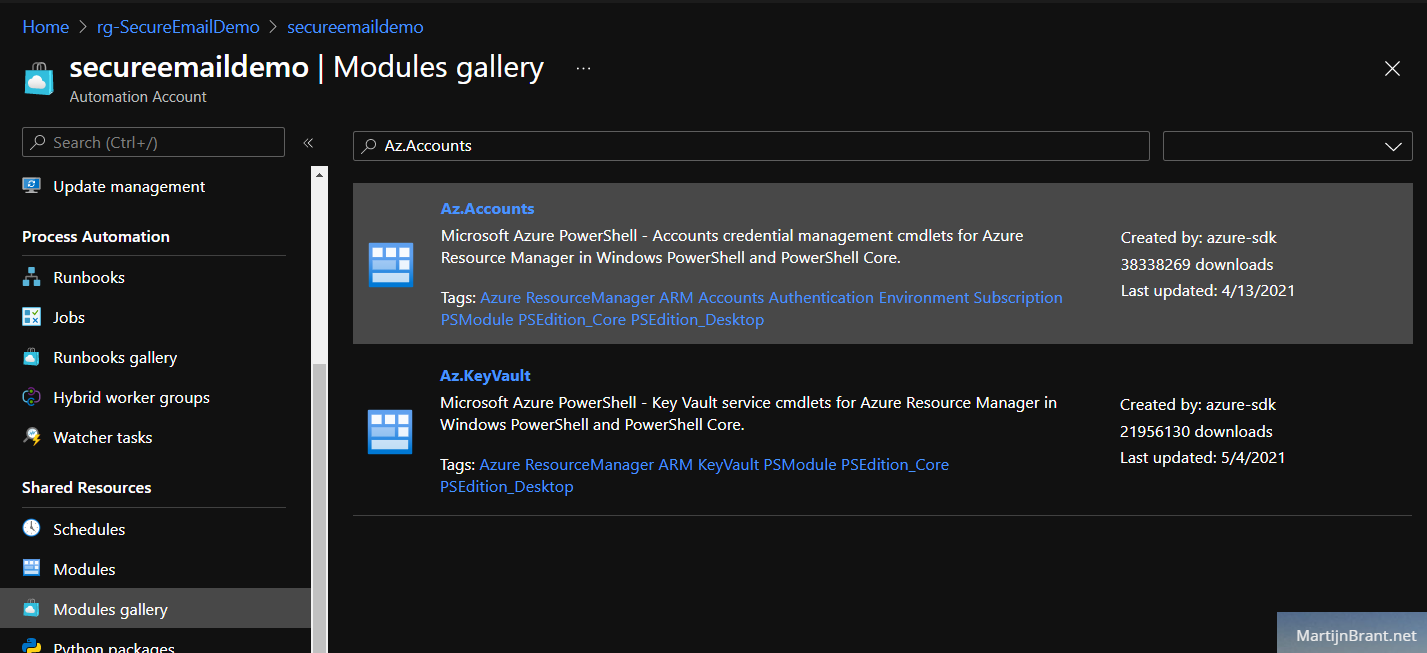Select Watcher tasks in the sidebar
Screen dimensions: 1427x653
[x=103, y=437]
